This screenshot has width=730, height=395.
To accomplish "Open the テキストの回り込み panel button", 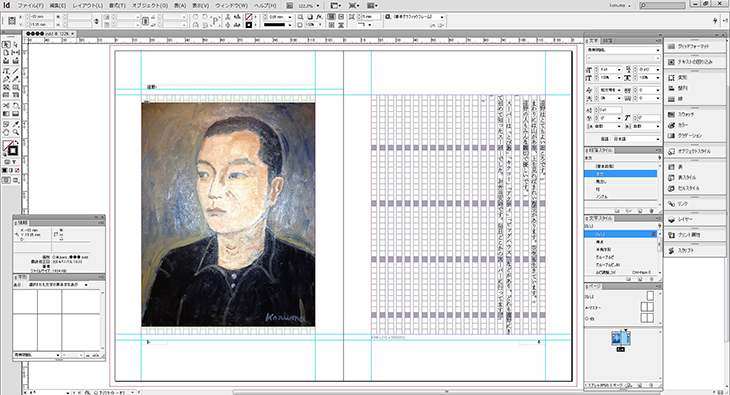I will tap(695, 61).
